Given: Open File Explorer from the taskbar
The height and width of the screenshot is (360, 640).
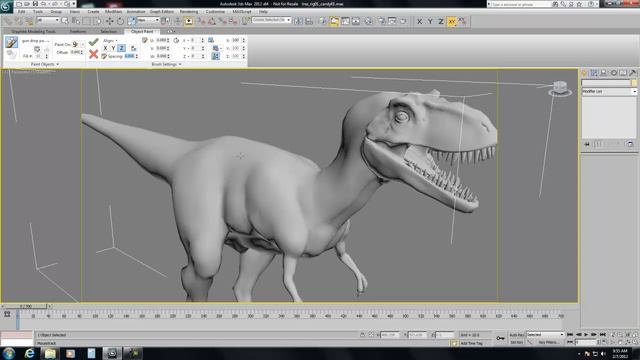Looking at the screenshot, I should point(50,353).
